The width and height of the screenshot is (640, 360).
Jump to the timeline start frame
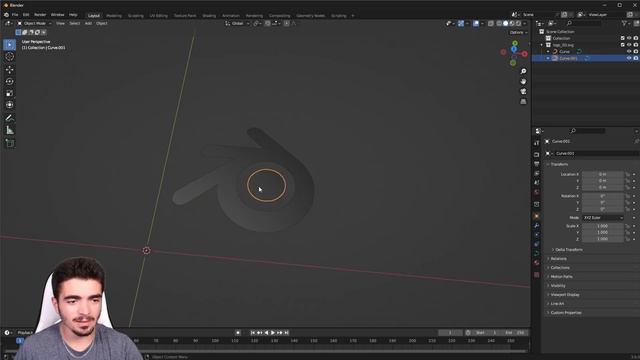coord(253,333)
